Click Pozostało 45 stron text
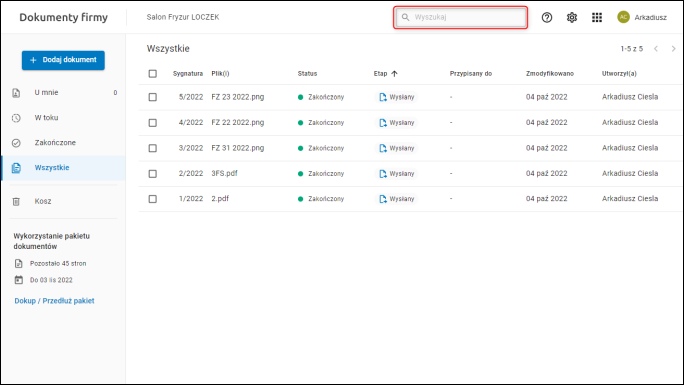 click(58, 263)
